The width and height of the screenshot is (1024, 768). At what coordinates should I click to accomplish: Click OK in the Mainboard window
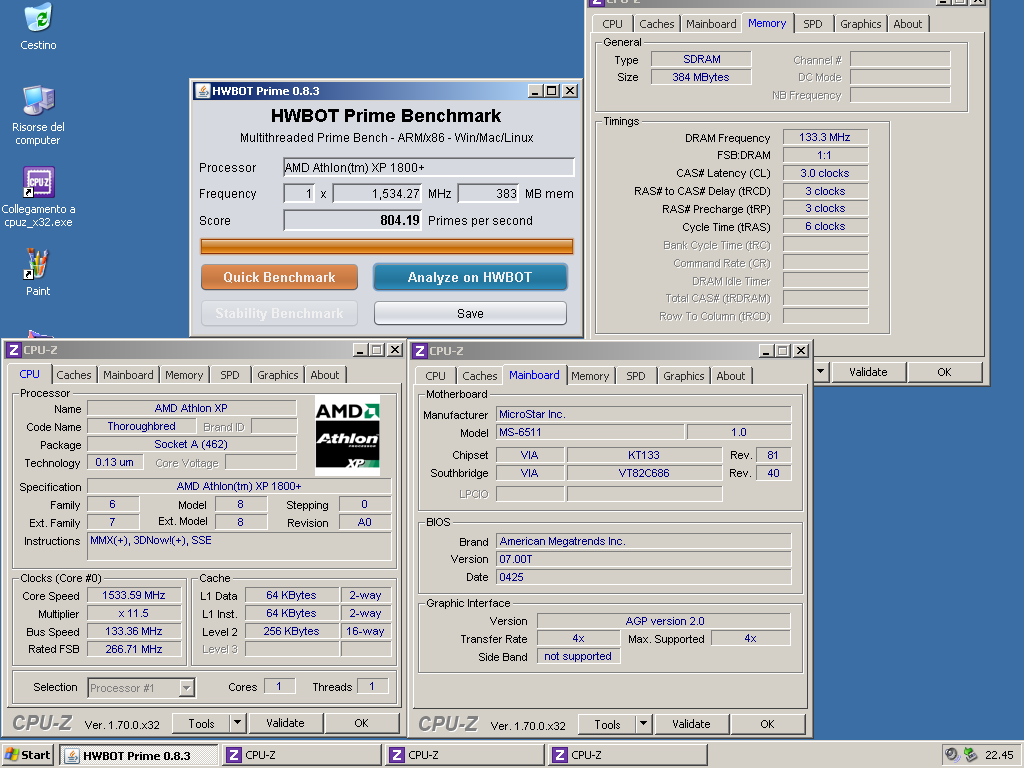click(767, 724)
